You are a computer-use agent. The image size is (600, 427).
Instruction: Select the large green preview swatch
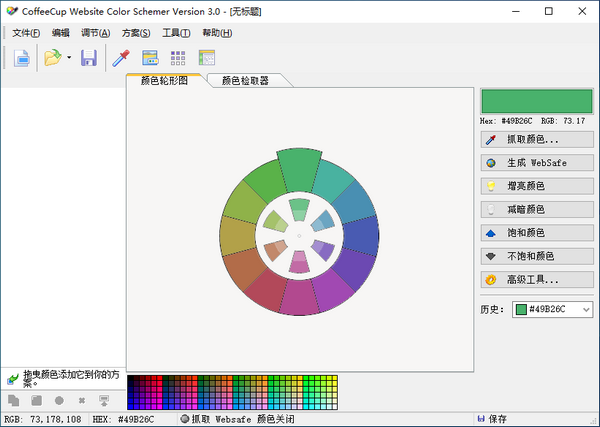pos(538,101)
